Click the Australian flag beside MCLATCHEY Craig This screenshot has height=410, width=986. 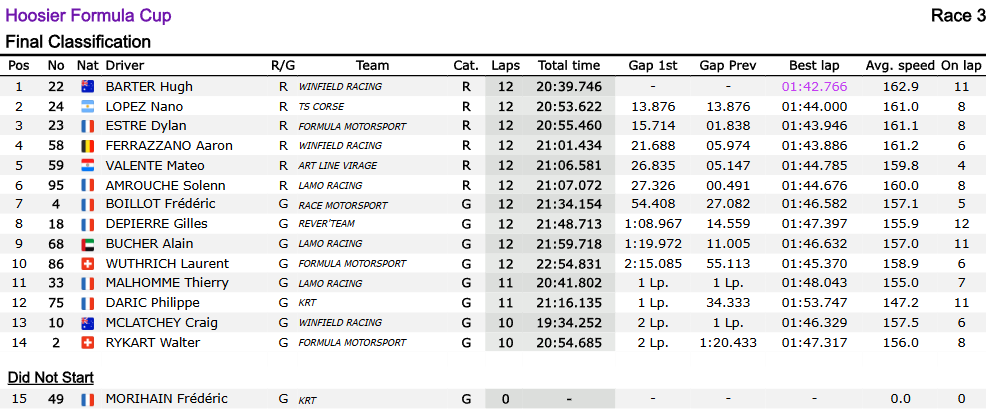pos(88,323)
